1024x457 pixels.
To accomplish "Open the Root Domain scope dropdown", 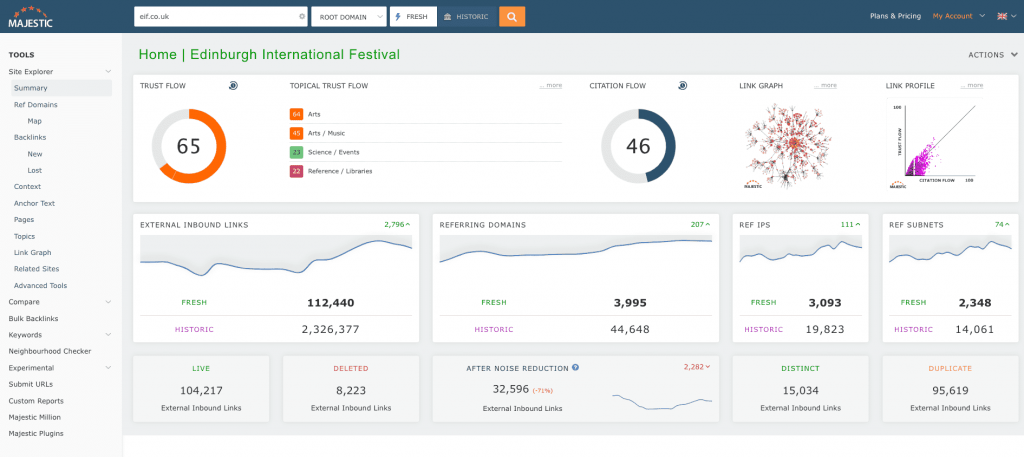I will (349, 16).
